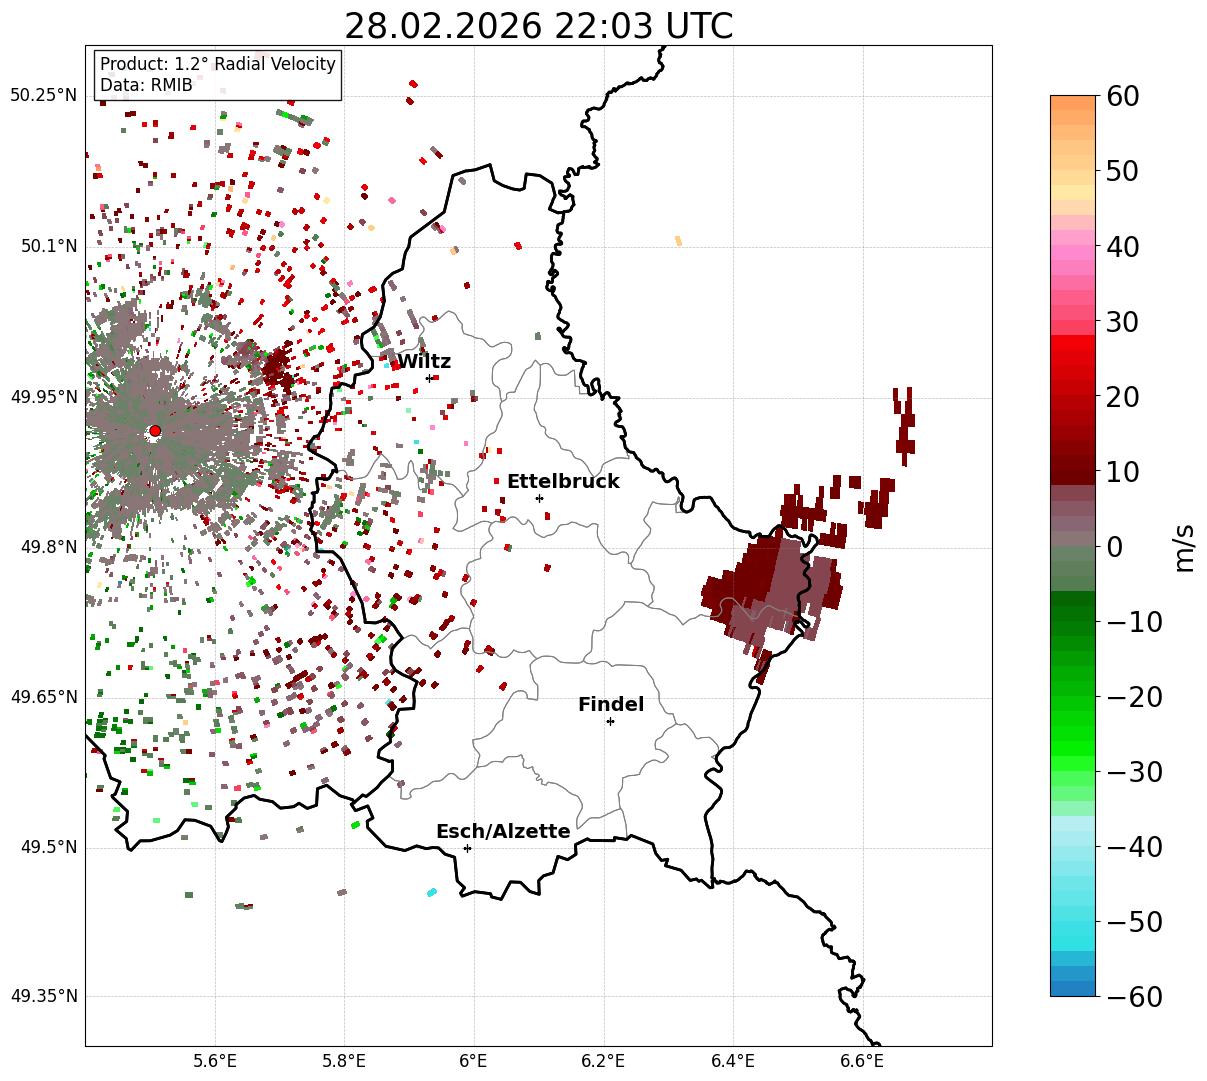Click the Wiltz cross marker
The width and height of the screenshot is (1207, 1081).
coord(429,378)
